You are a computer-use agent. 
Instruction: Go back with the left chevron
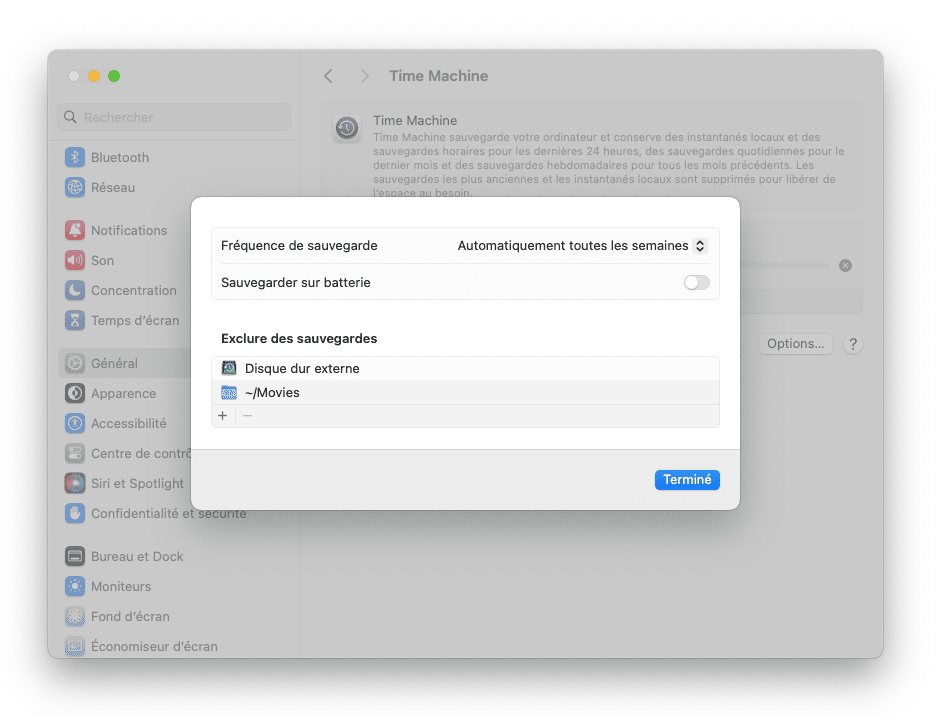(x=328, y=76)
